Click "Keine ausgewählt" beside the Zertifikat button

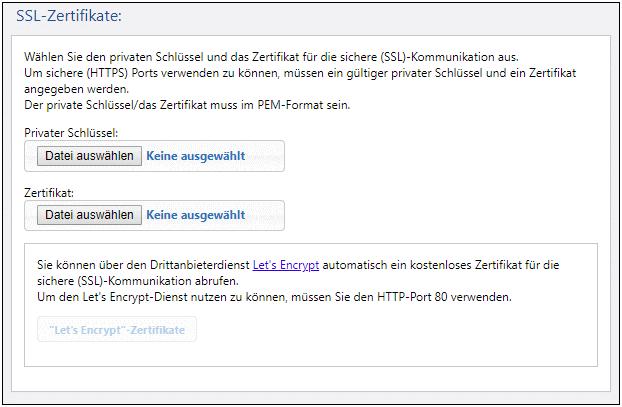pyautogui.click(x=196, y=215)
